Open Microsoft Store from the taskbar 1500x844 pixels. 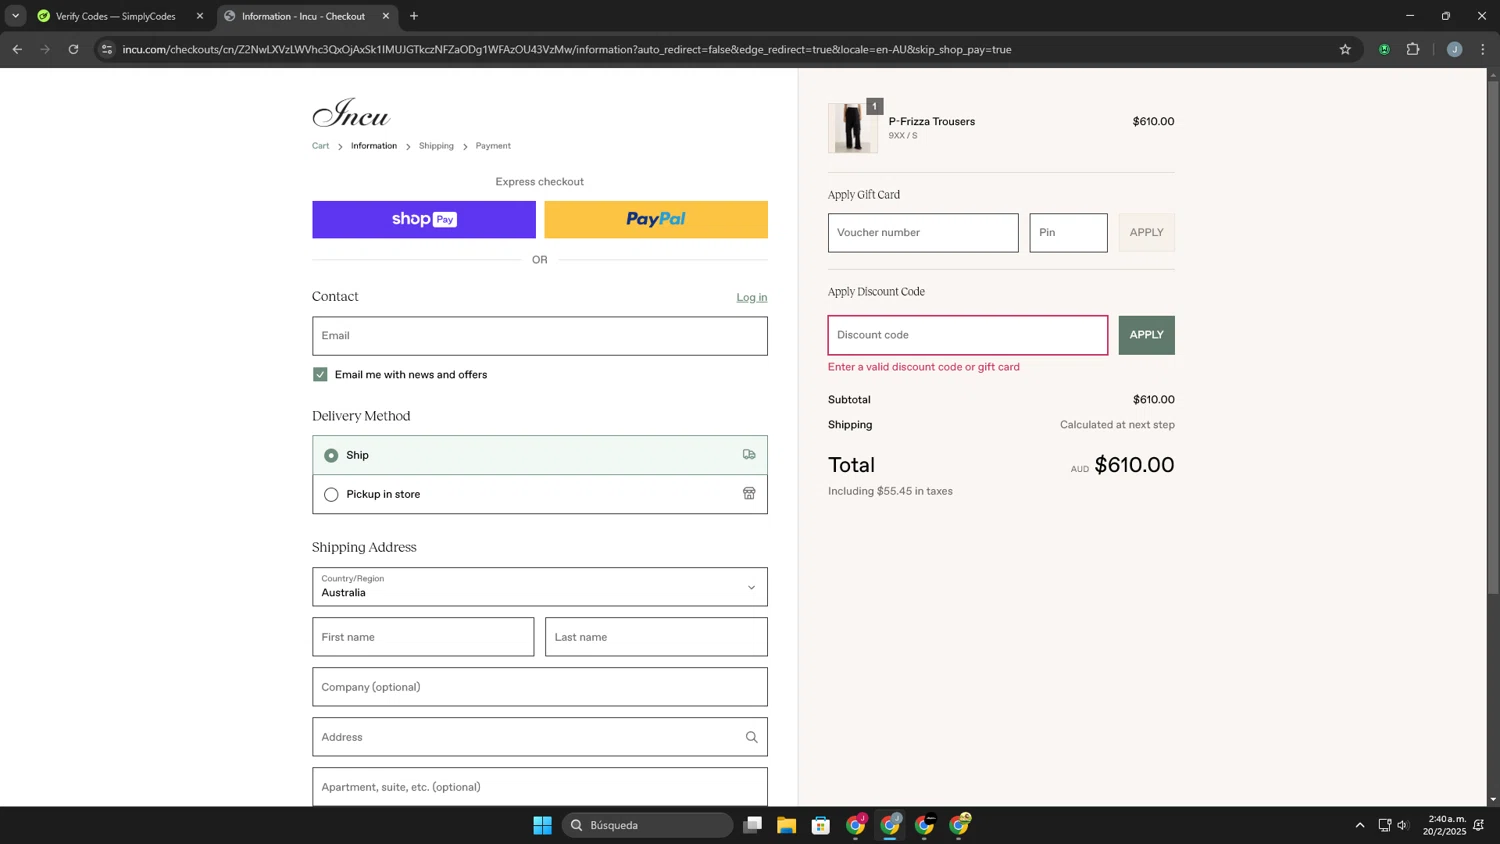point(821,825)
